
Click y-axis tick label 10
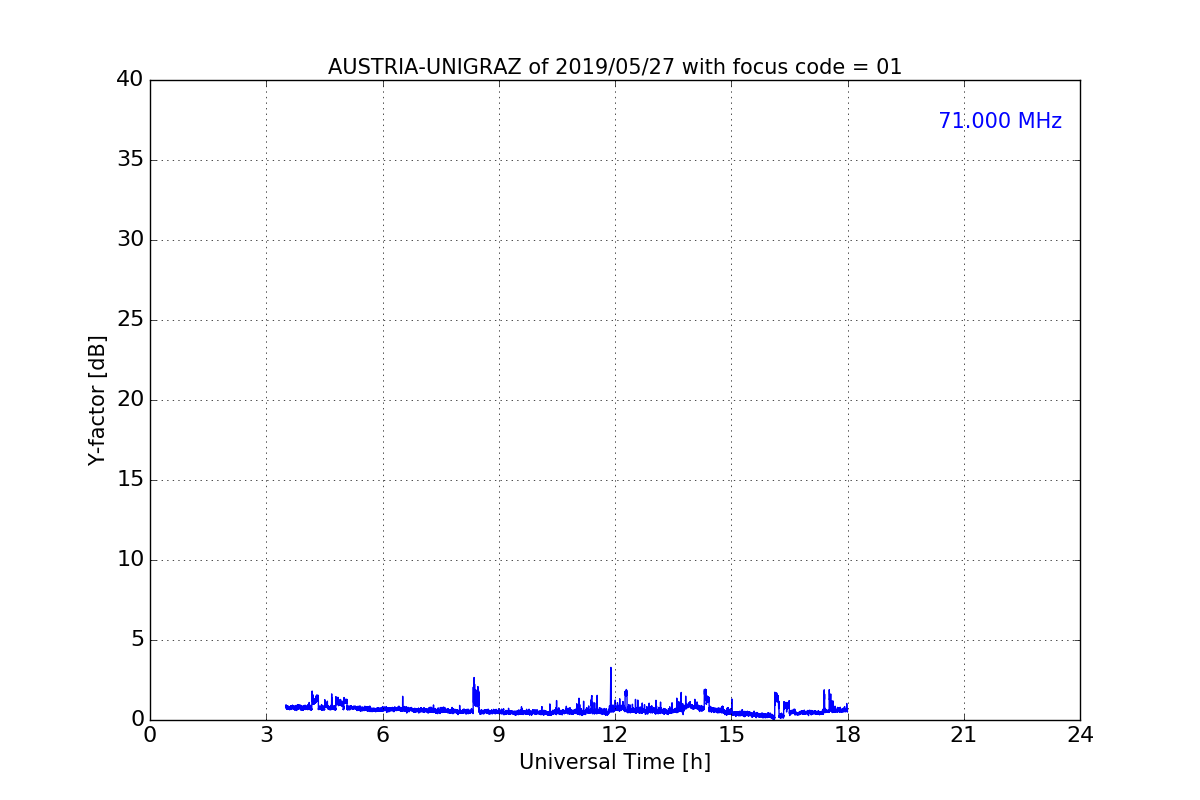pos(130,560)
